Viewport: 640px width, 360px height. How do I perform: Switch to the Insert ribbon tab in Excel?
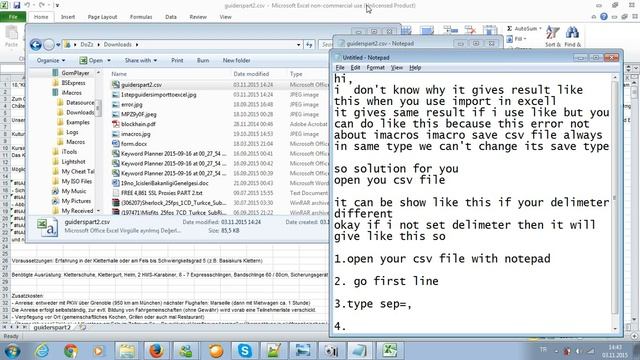tap(68, 17)
